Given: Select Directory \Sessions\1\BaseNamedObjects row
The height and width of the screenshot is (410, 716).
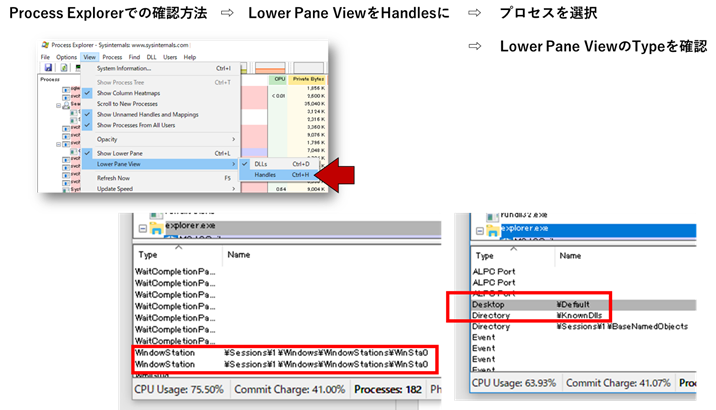Looking at the screenshot, I should click(584, 326).
